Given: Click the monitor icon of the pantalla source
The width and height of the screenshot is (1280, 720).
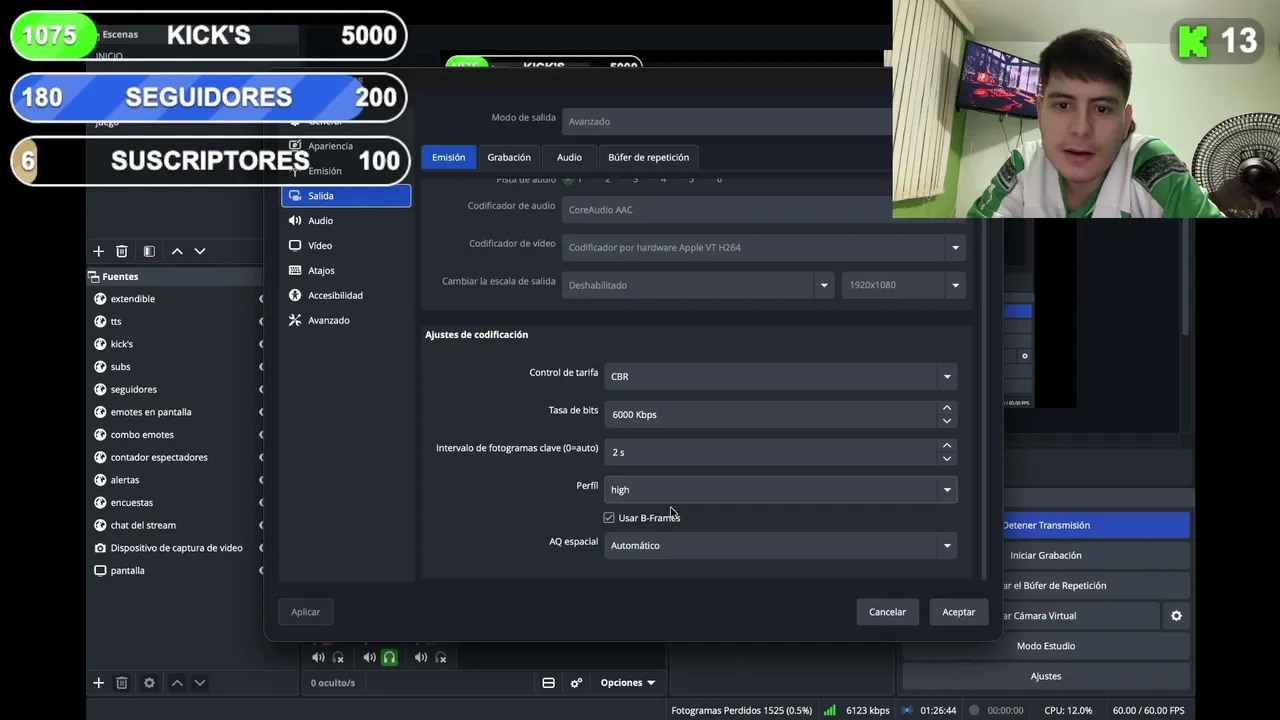Looking at the screenshot, I should click(x=100, y=570).
